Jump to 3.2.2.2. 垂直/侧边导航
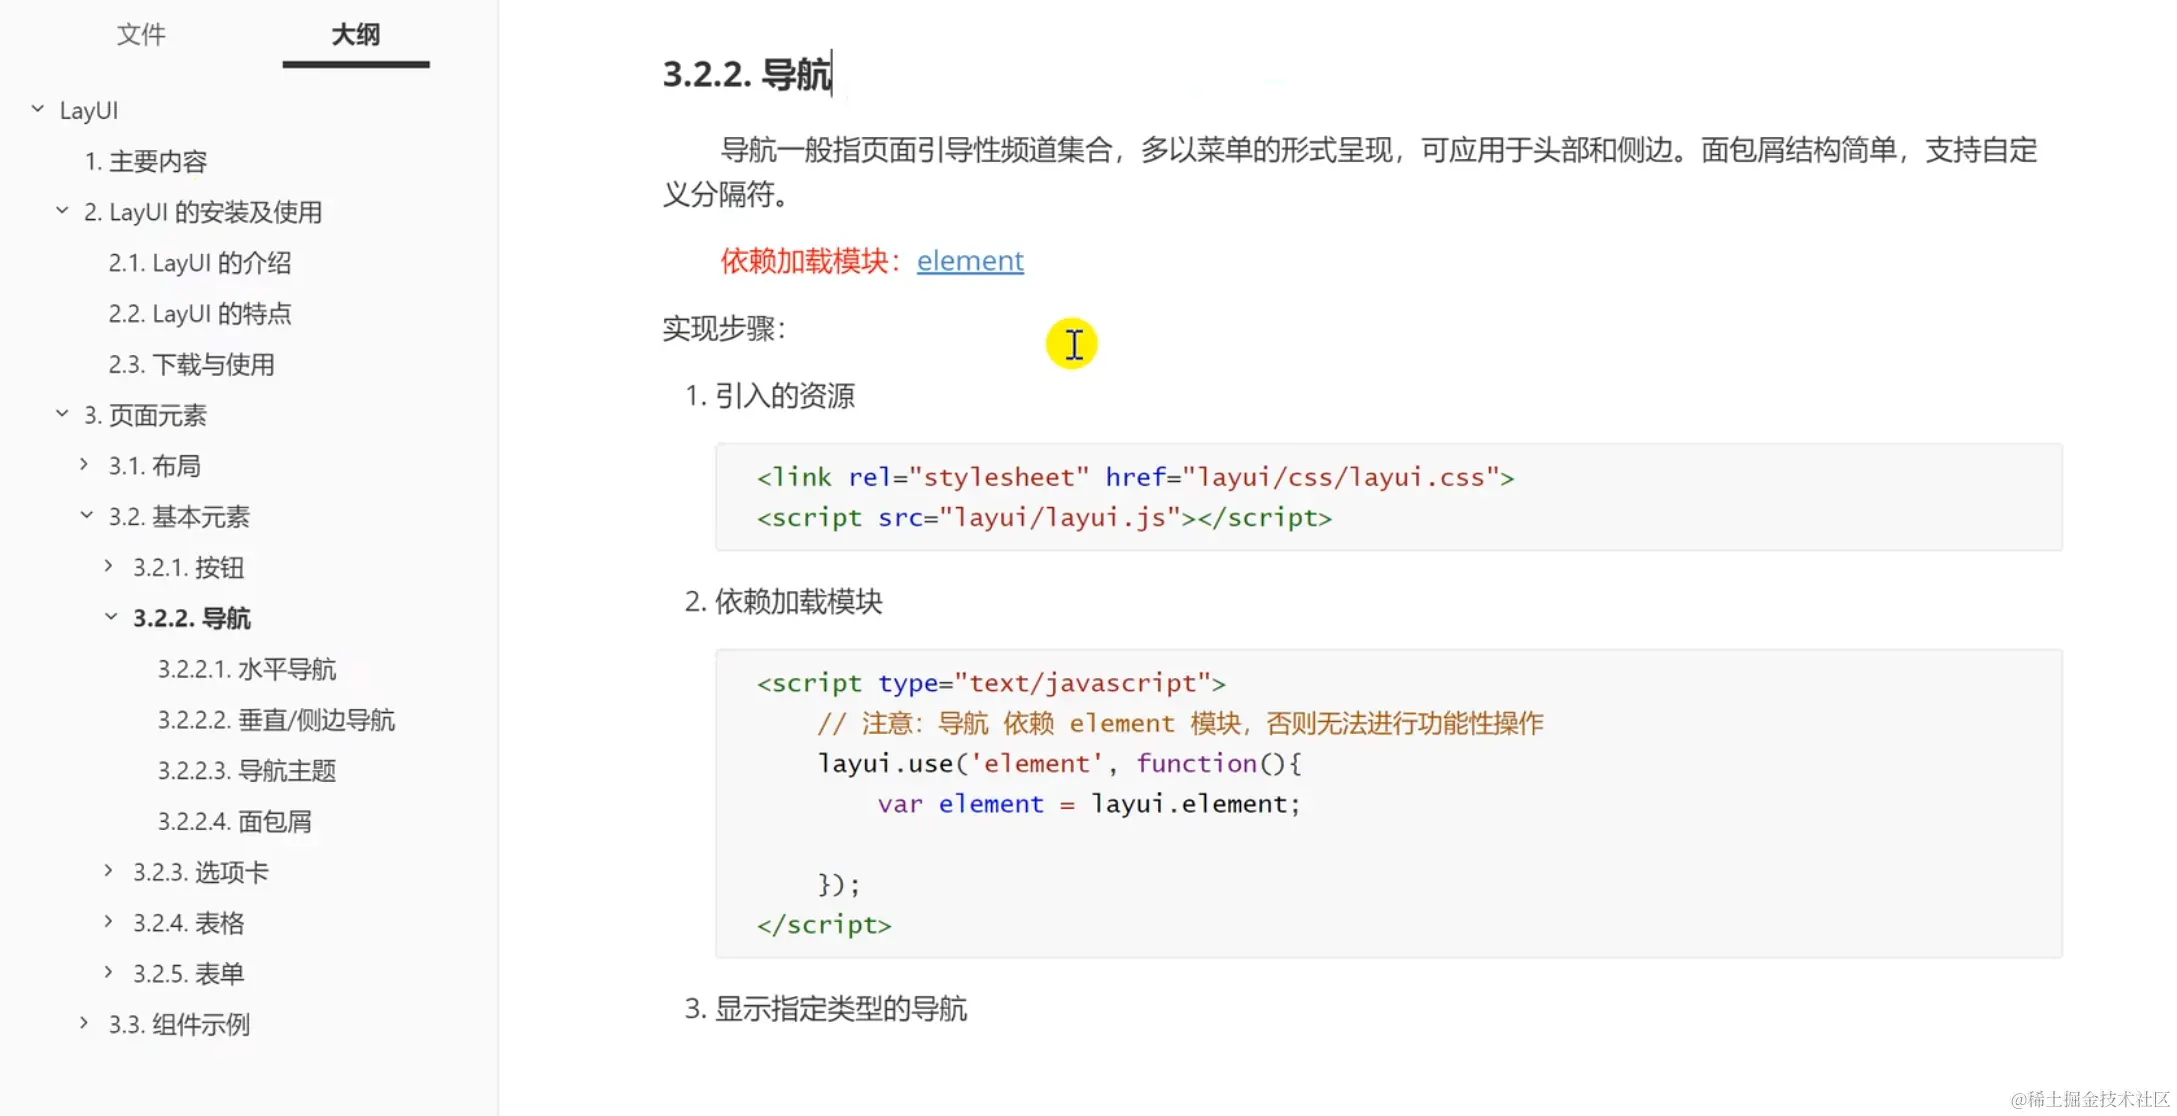This screenshot has width=2177, height=1116. pyautogui.click(x=276, y=720)
